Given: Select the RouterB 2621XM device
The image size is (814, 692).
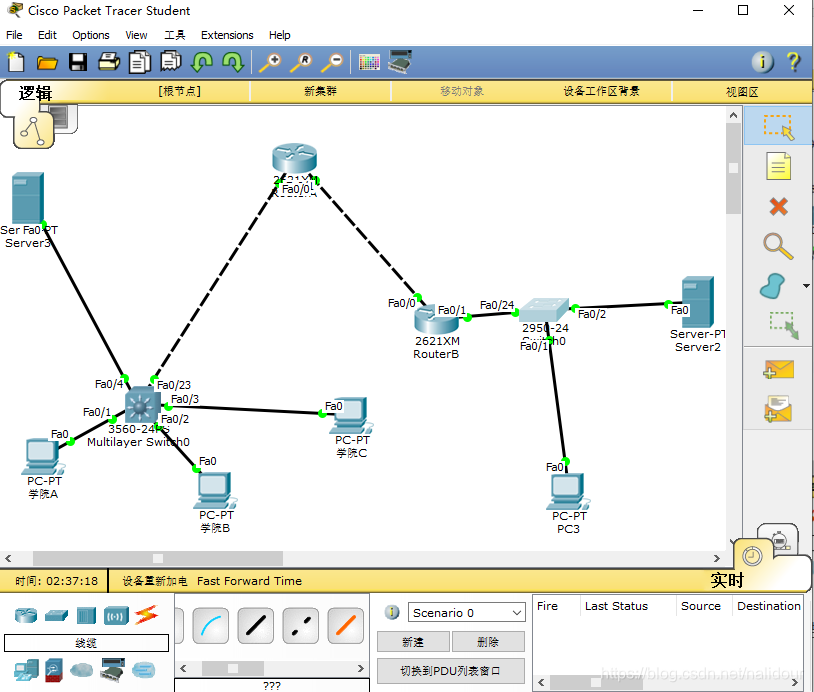Looking at the screenshot, I should [437, 319].
